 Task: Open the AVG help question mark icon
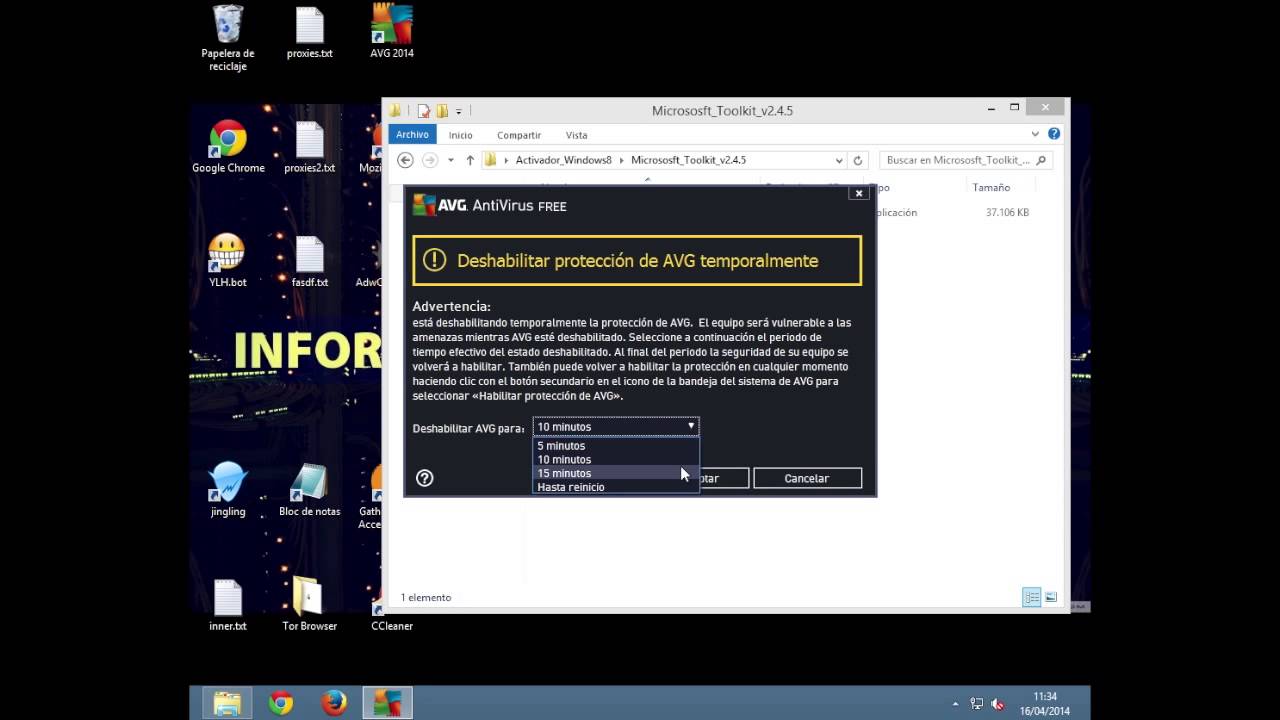(x=425, y=478)
